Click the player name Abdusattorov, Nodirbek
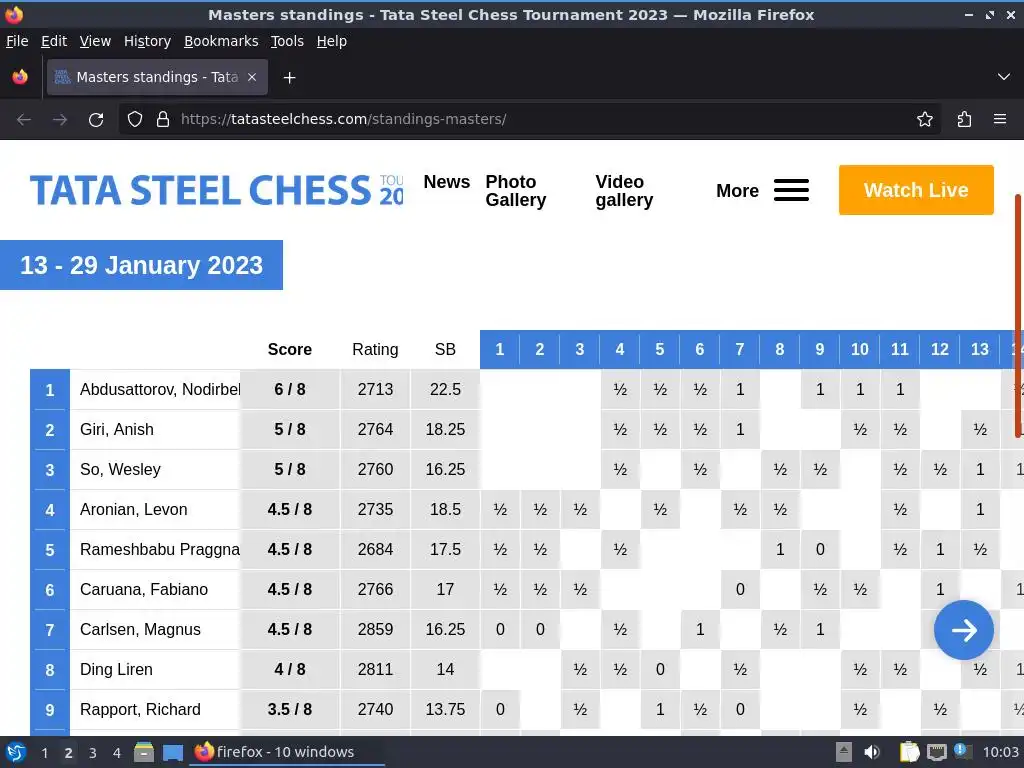This screenshot has width=1024, height=768. tap(160, 389)
